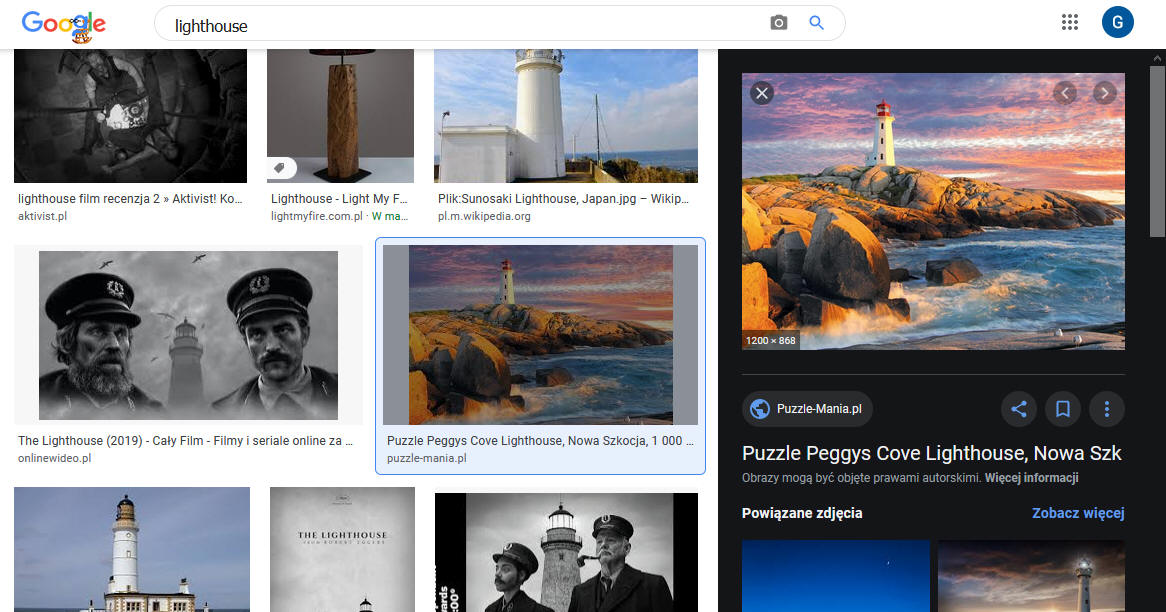Image resolution: width=1166 pixels, height=612 pixels.
Task: Search by image using camera icon
Action: click(x=778, y=23)
